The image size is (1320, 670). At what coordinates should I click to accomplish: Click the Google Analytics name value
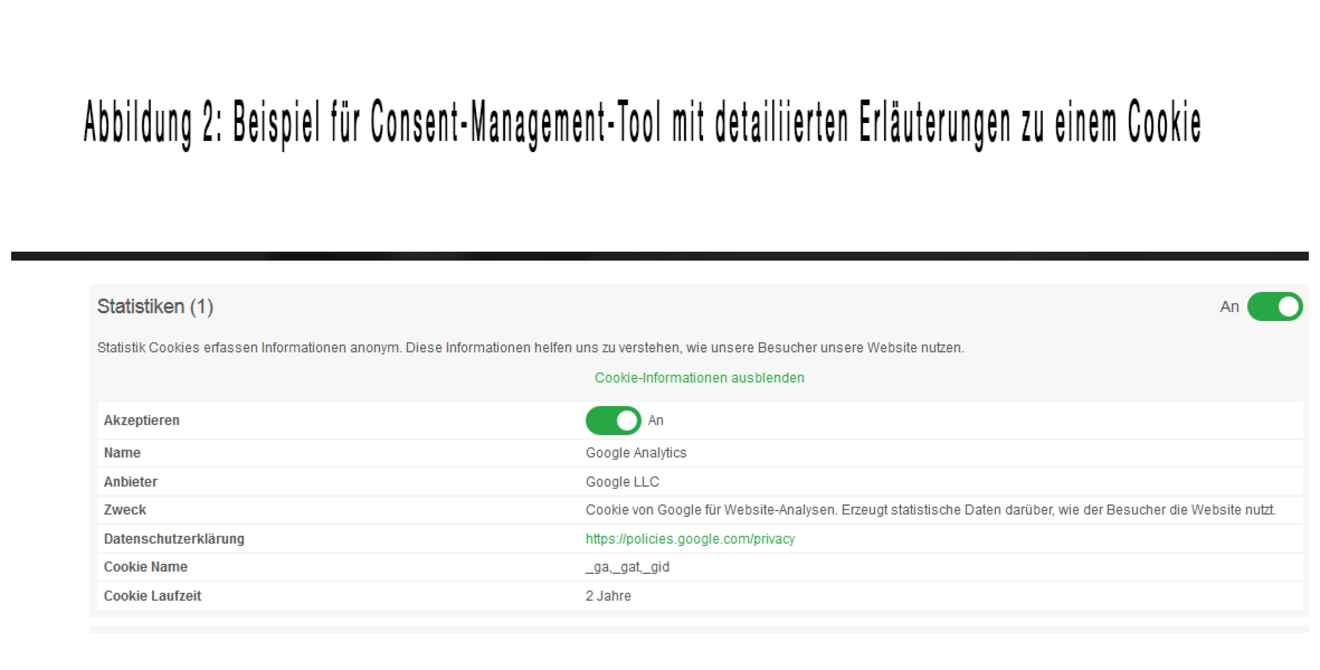click(636, 453)
